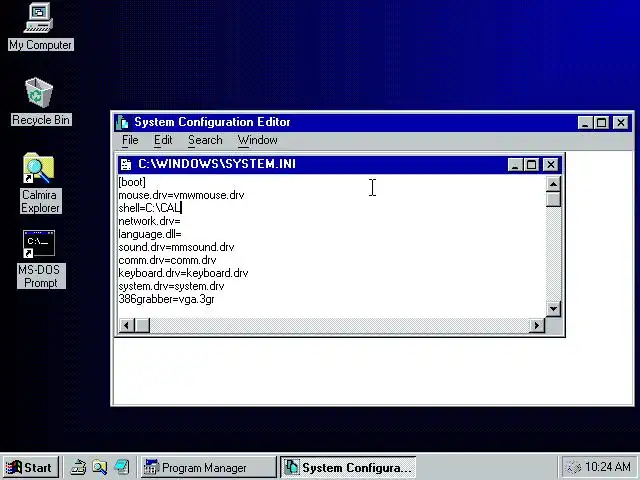Click the horizontal scrollbar right arrow
640x480 pixels.
coord(537,325)
